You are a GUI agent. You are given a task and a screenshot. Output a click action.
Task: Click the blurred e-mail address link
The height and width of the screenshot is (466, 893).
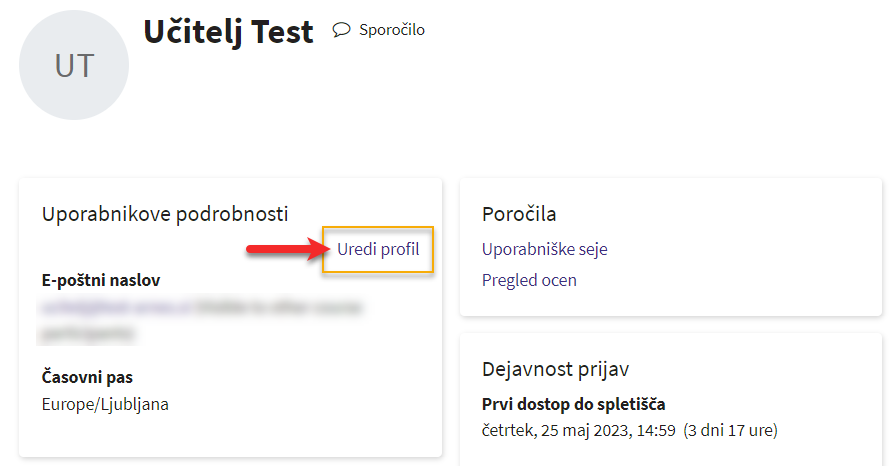117,307
